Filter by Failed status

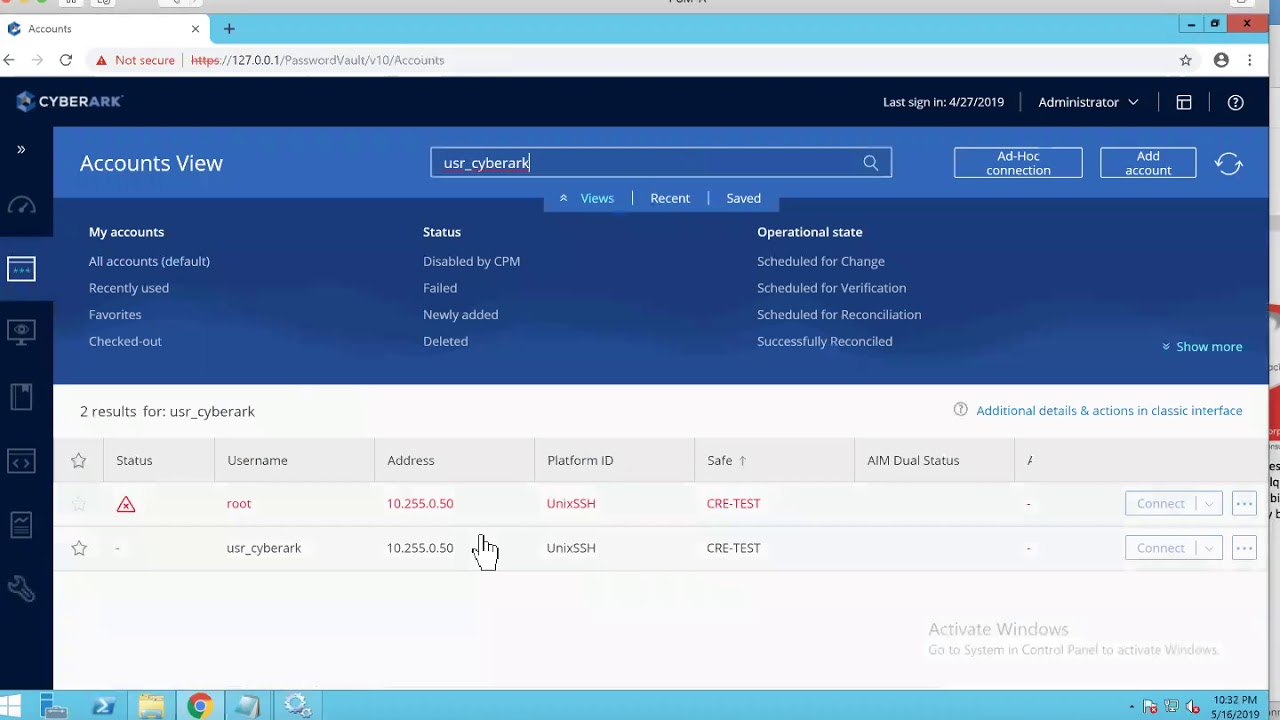(x=440, y=288)
